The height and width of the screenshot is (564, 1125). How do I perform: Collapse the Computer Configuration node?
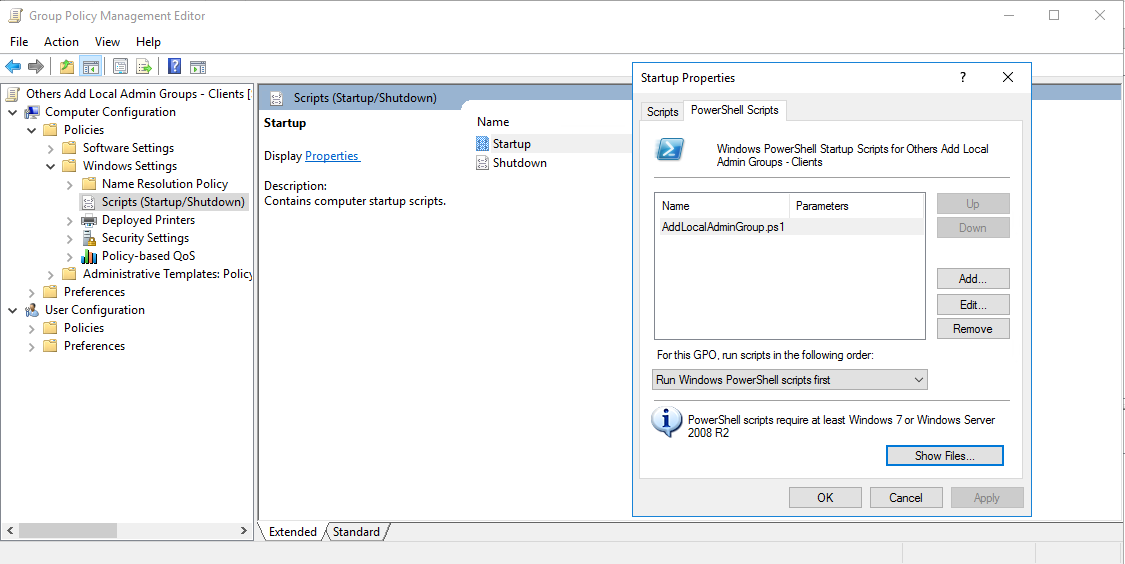click(x=12, y=112)
